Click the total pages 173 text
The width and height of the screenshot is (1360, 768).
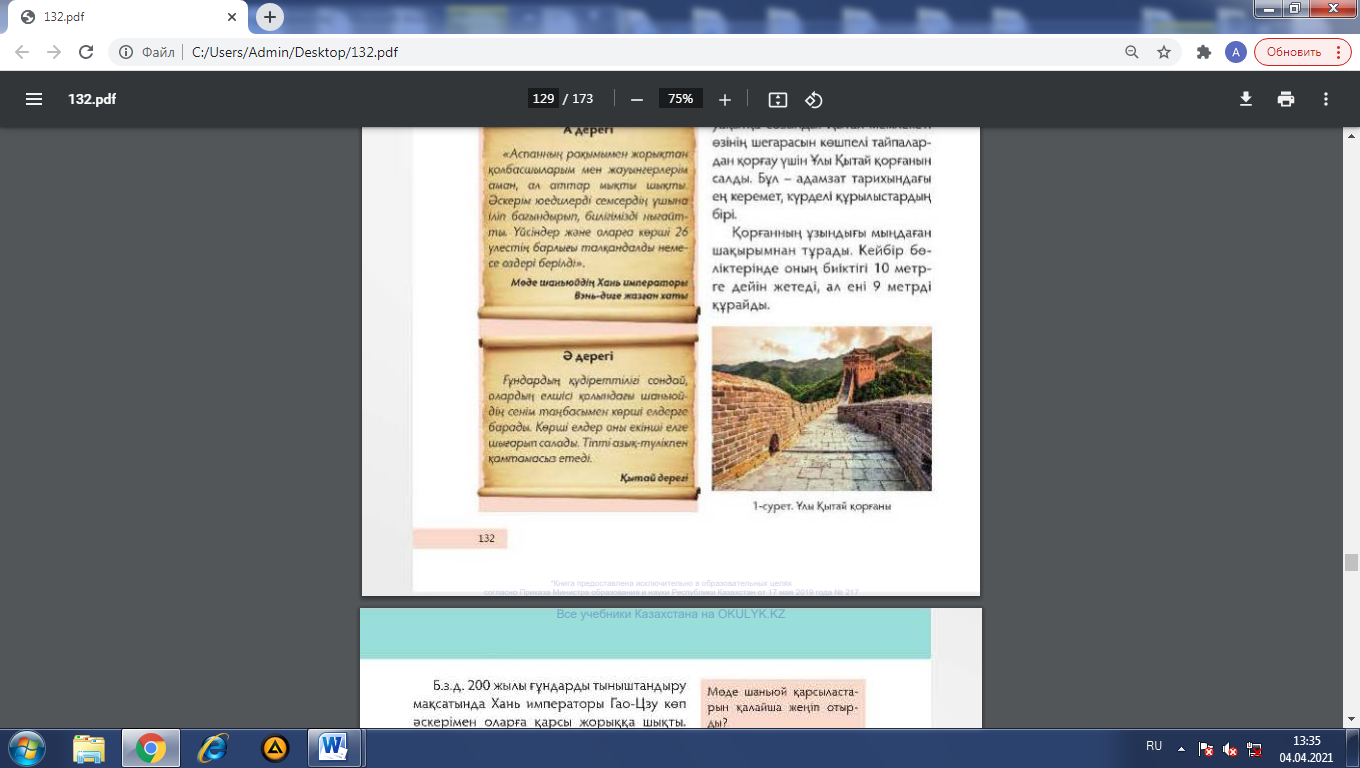582,99
